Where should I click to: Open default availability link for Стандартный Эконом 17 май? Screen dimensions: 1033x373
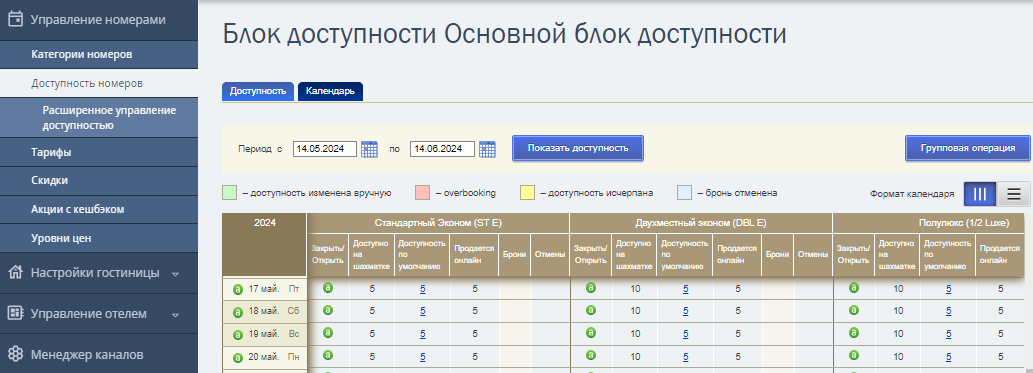coord(422,289)
